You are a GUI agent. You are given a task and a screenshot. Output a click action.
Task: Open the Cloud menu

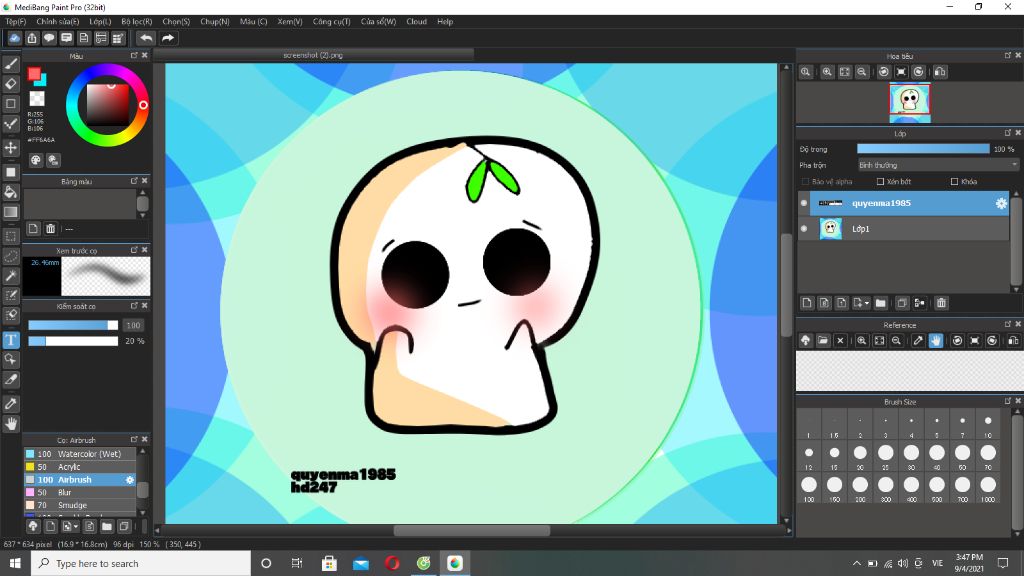pos(417,22)
